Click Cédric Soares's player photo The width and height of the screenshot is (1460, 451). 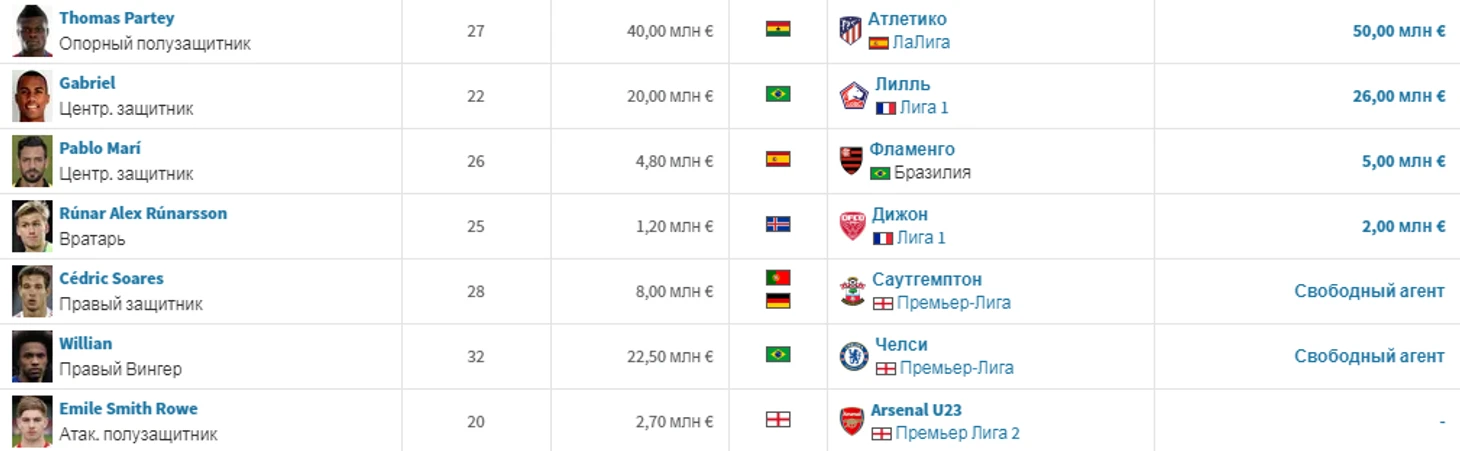click(32, 291)
